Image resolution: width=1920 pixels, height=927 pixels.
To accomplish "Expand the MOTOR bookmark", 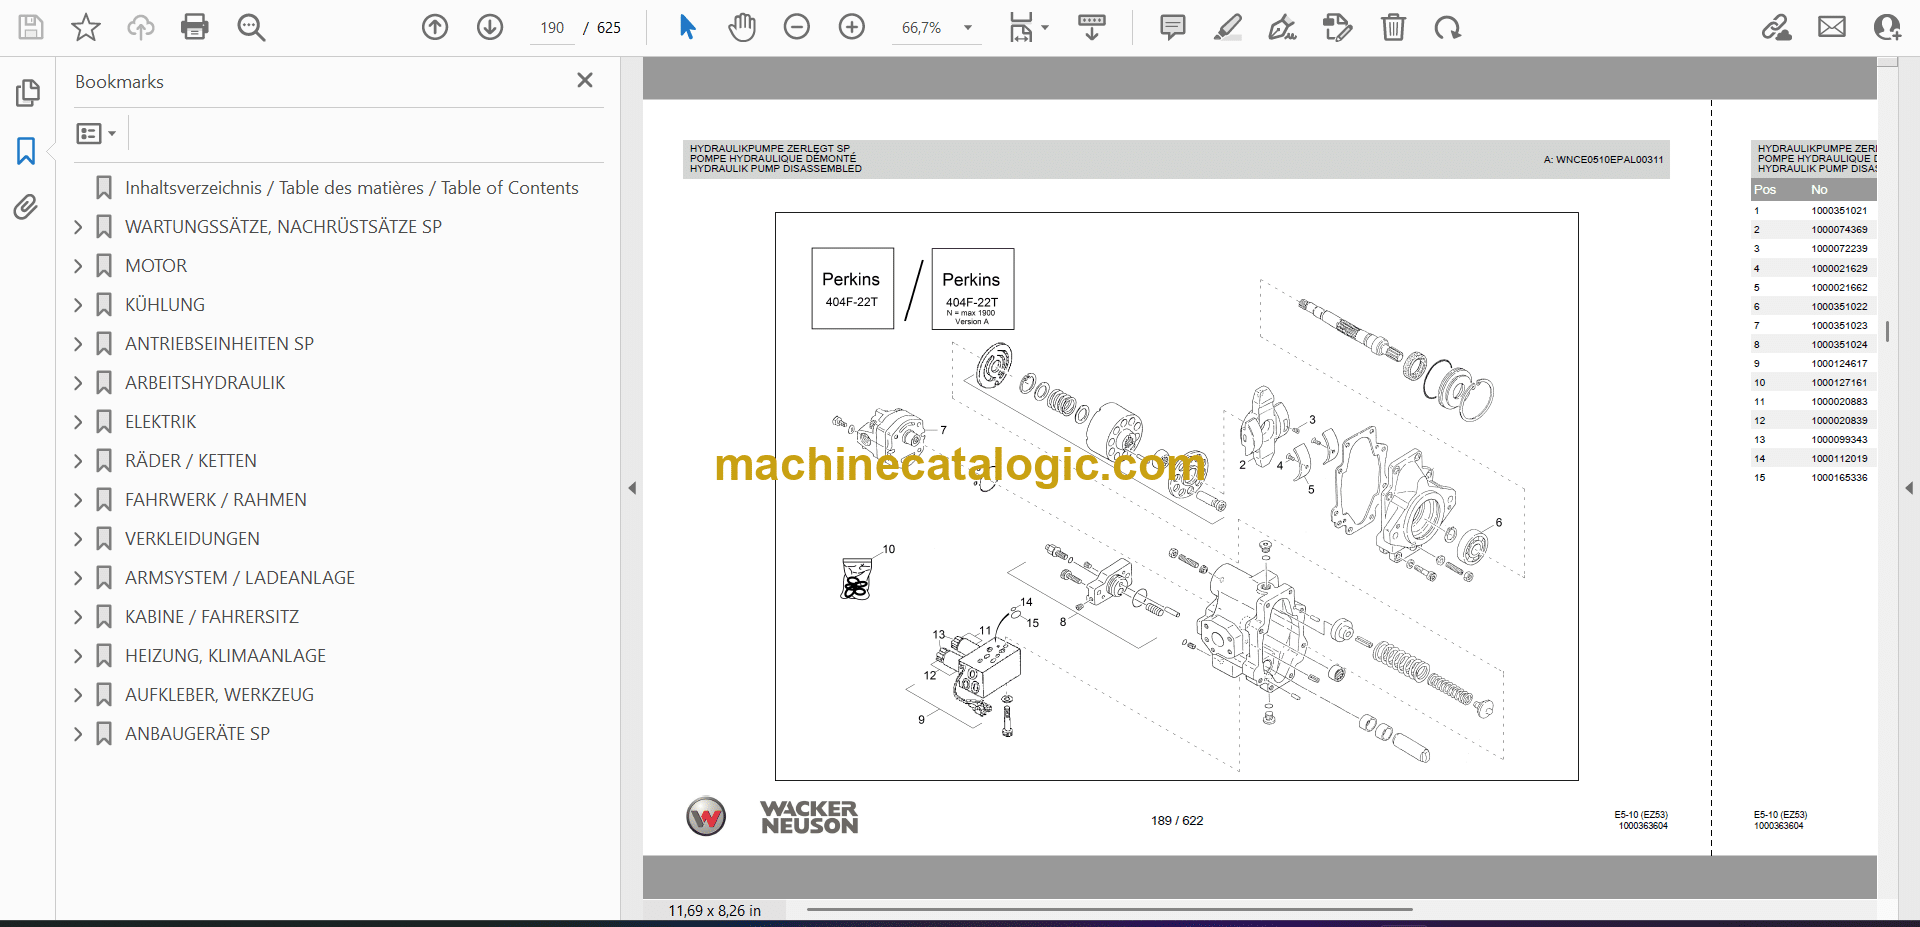I will click(x=78, y=266).
